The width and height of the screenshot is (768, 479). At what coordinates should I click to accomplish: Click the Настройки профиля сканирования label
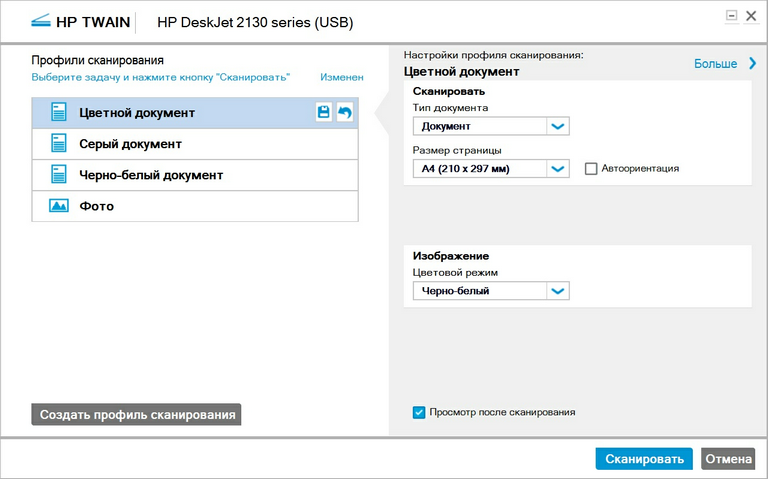pos(494,55)
